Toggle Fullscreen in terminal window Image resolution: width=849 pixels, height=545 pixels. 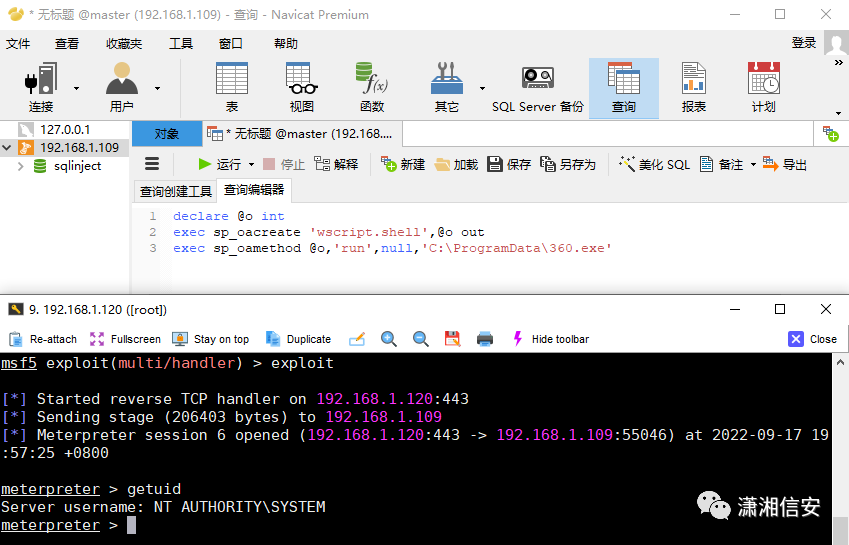(126, 339)
